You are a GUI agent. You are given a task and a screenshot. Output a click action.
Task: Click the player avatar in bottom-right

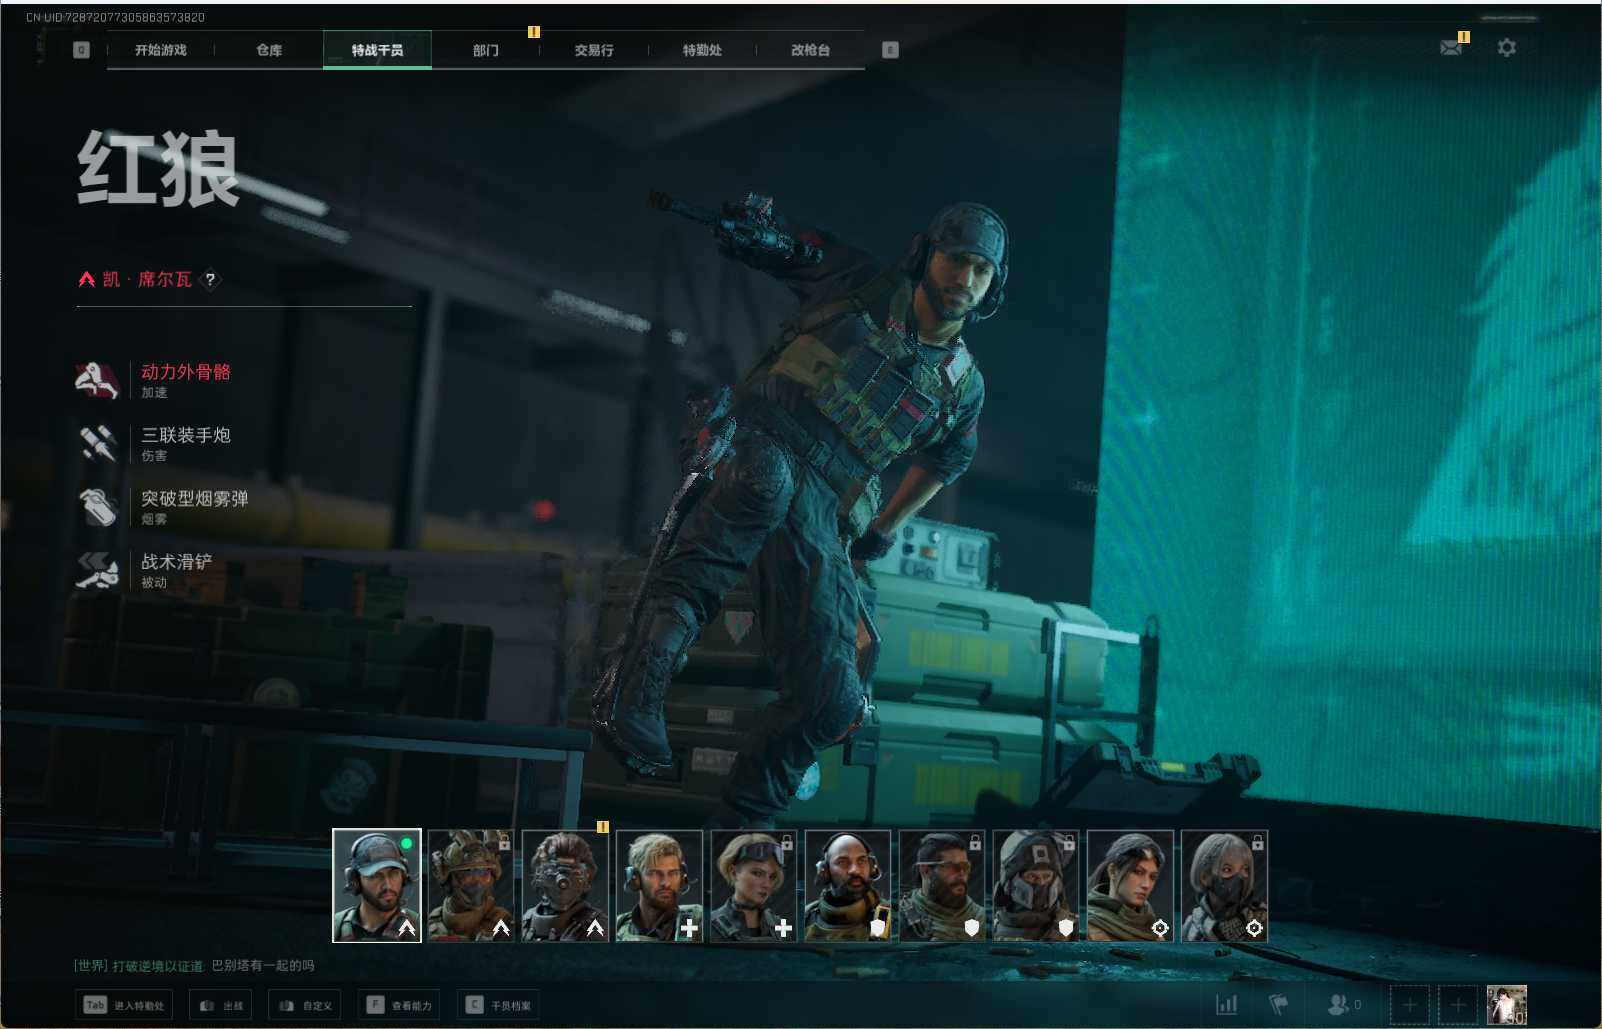tap(1507, 1005)
